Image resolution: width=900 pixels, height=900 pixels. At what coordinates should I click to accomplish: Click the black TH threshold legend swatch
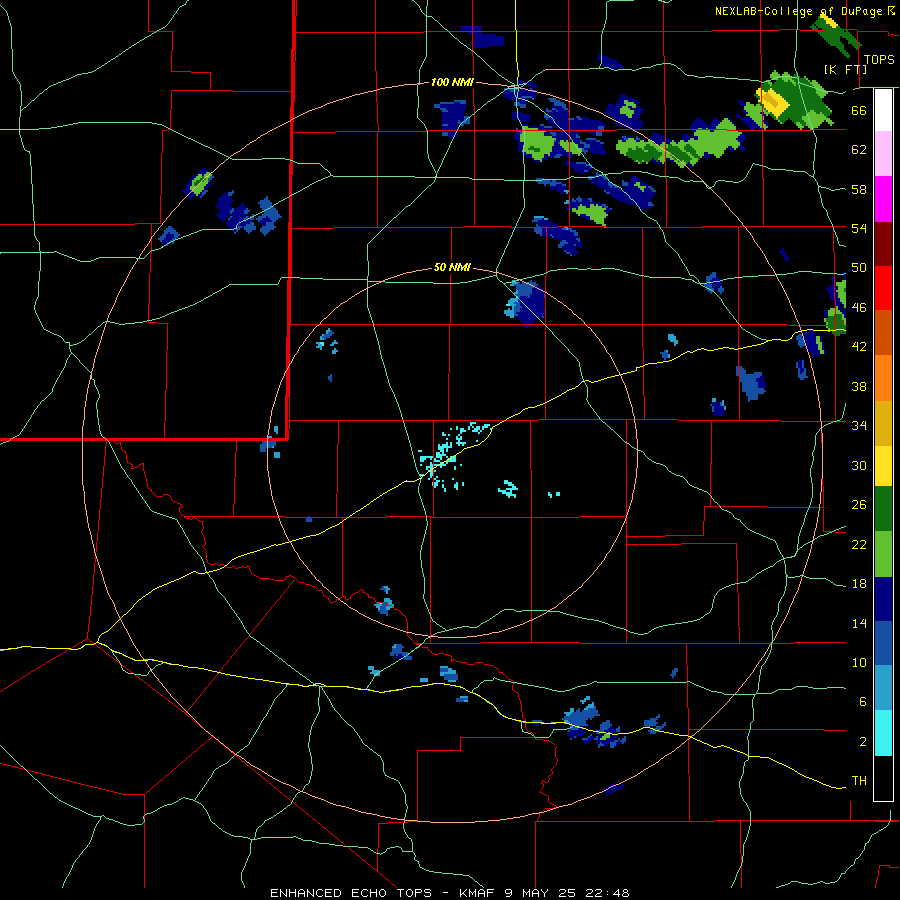883,778
